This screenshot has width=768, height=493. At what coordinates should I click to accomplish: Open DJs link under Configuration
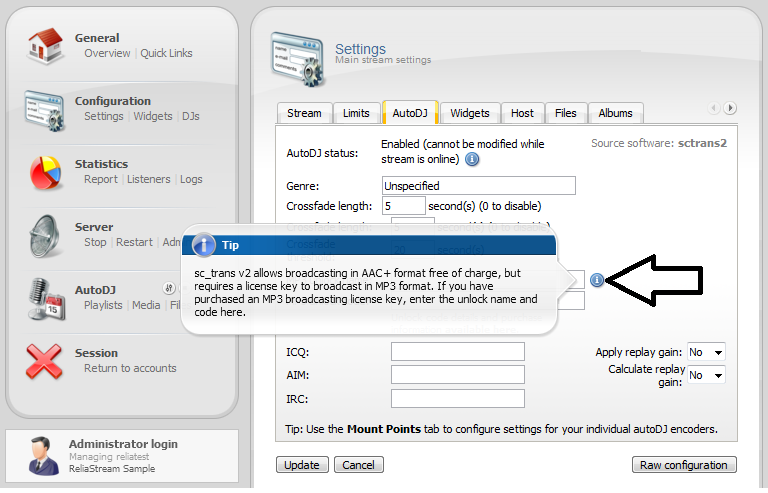[191, 116]
